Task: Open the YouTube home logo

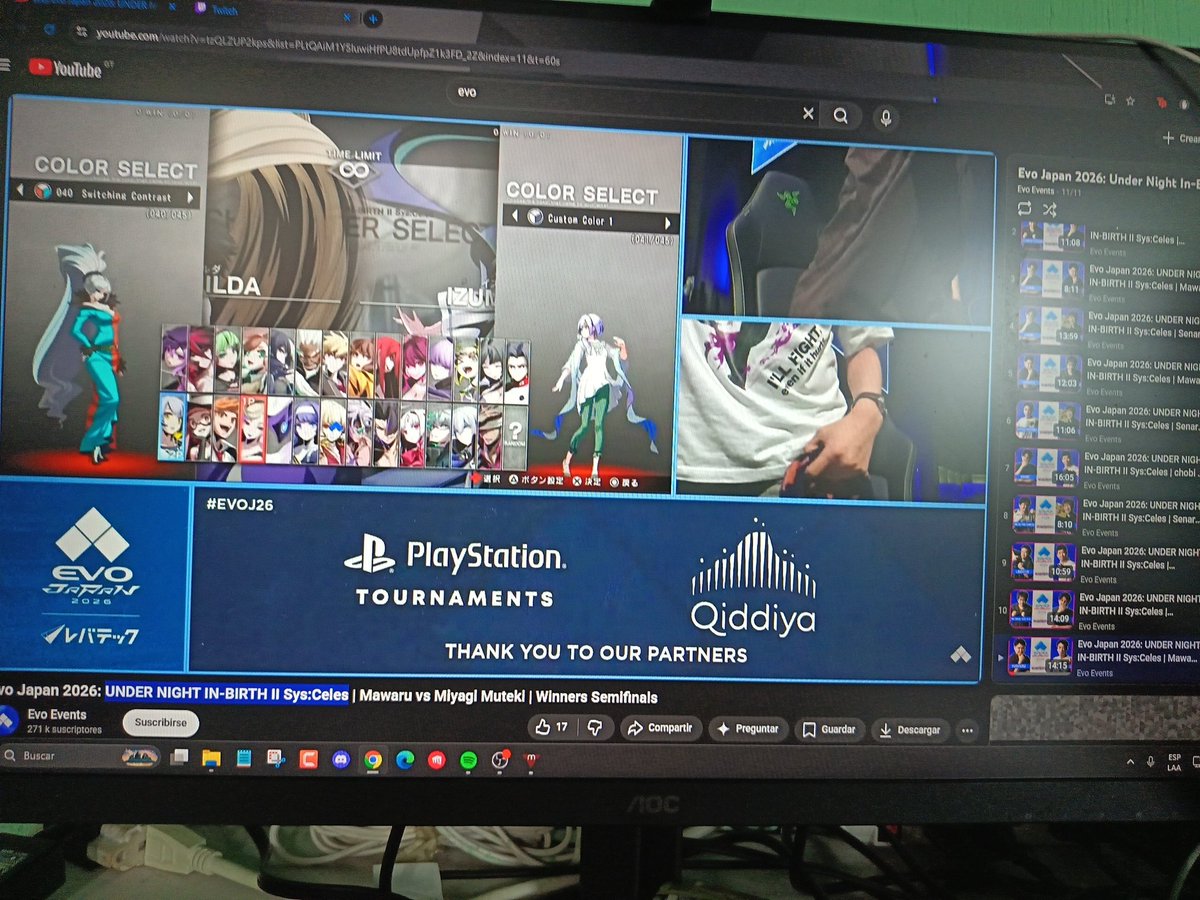Action: (66, 68)
